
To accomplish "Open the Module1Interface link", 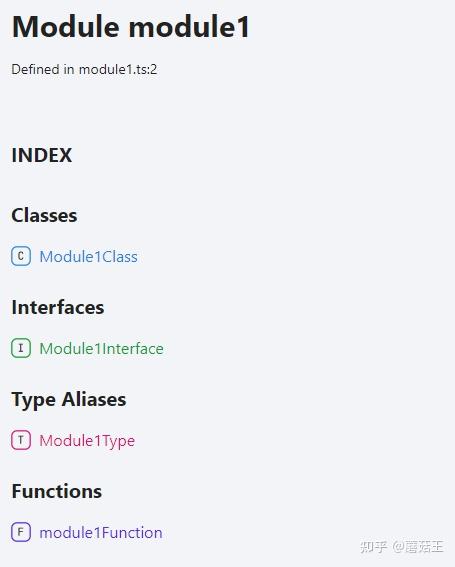I will coord(101,349).
